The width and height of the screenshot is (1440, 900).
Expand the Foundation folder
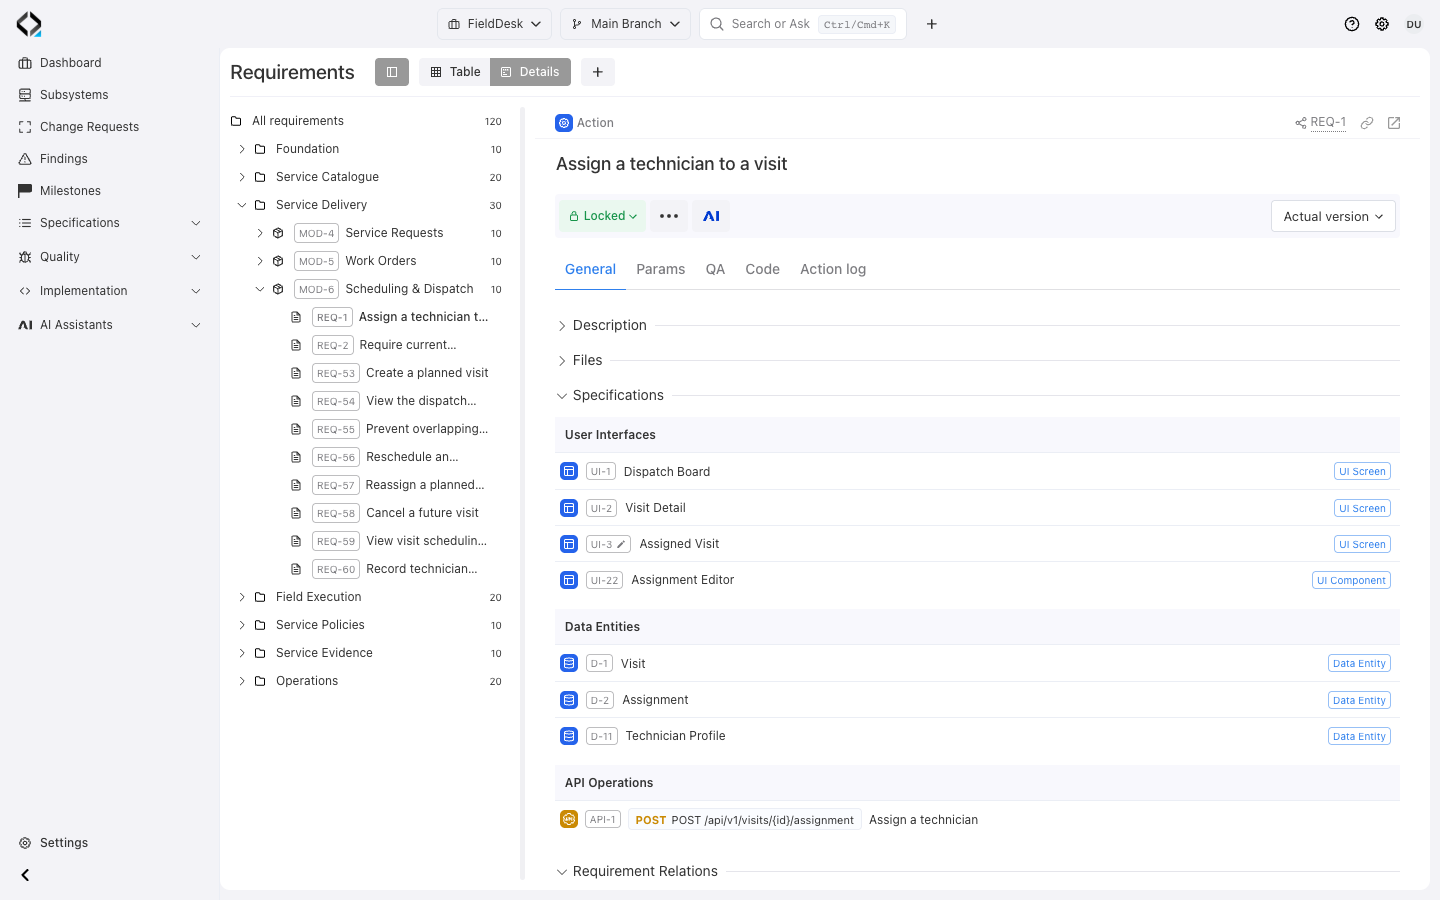tap(242, 149)
